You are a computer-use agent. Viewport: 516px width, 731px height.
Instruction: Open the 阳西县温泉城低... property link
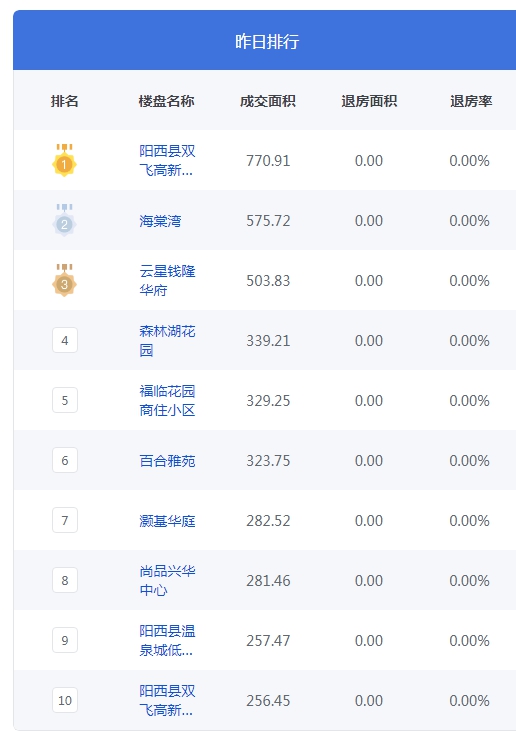pos(167,641)
